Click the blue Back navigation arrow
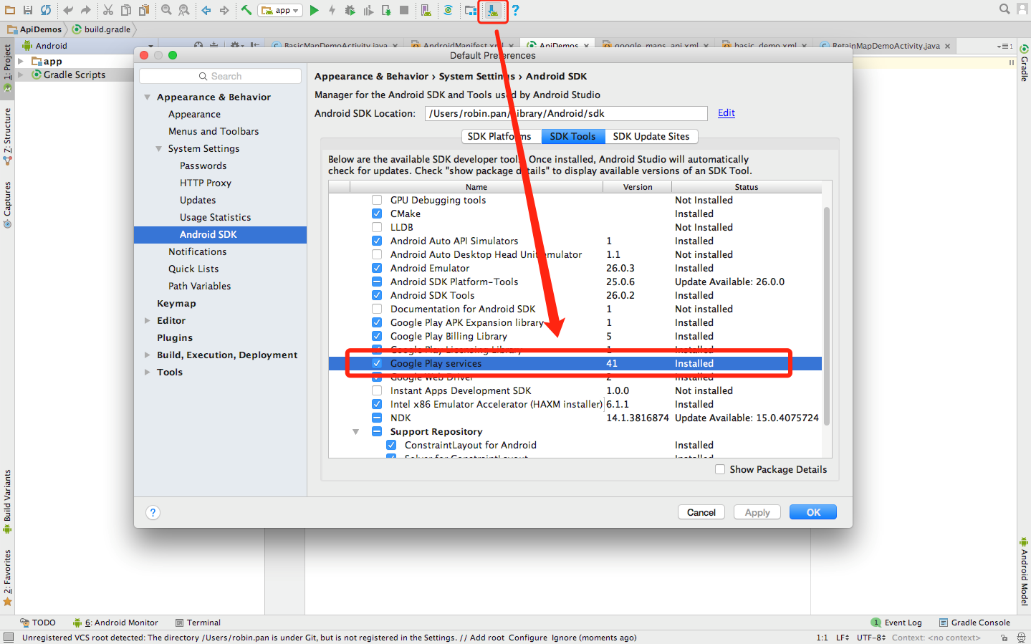Image resolution: width=1031 pixels, height=644 pixels. point(206,10)
